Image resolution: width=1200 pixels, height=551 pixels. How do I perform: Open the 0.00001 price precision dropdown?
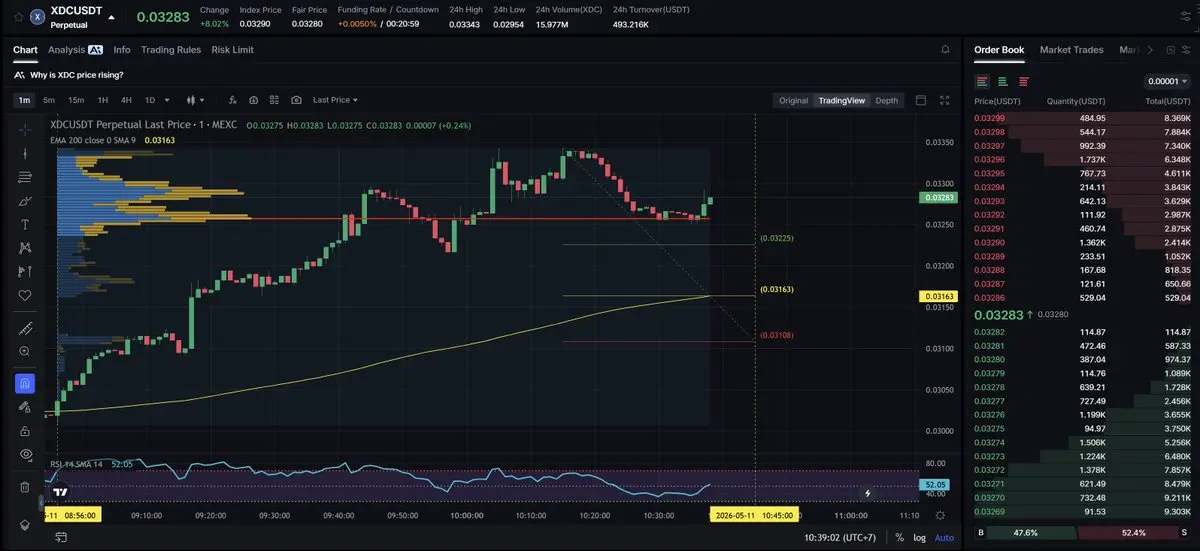1168,81
